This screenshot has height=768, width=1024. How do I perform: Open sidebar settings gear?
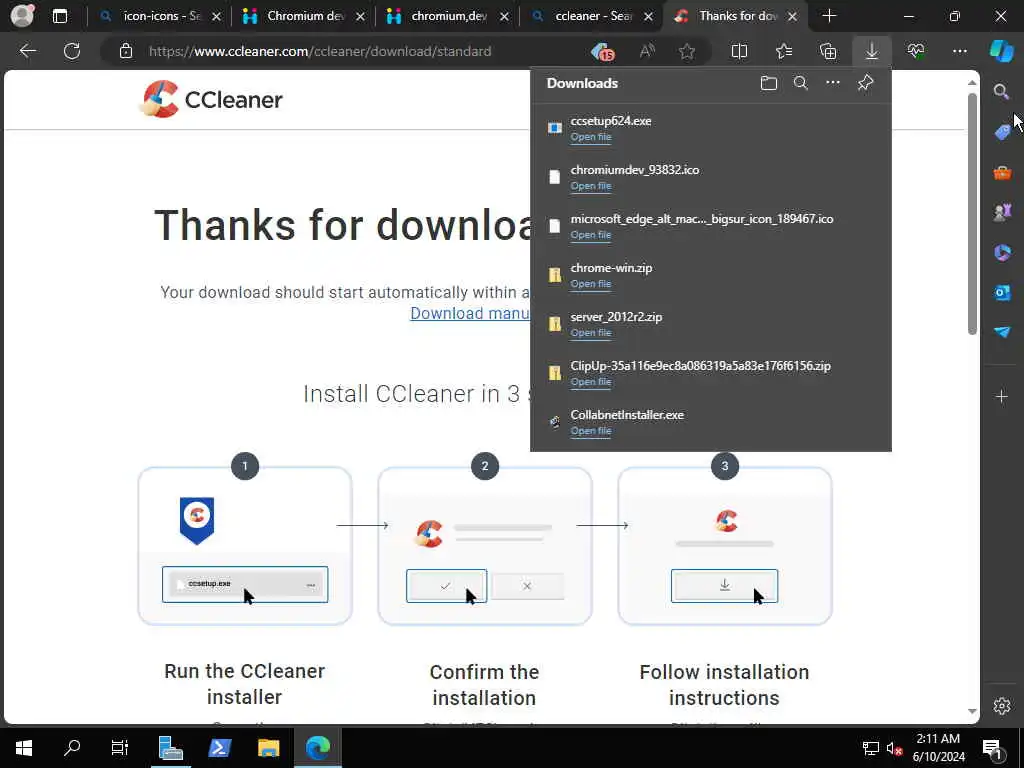1002,706
